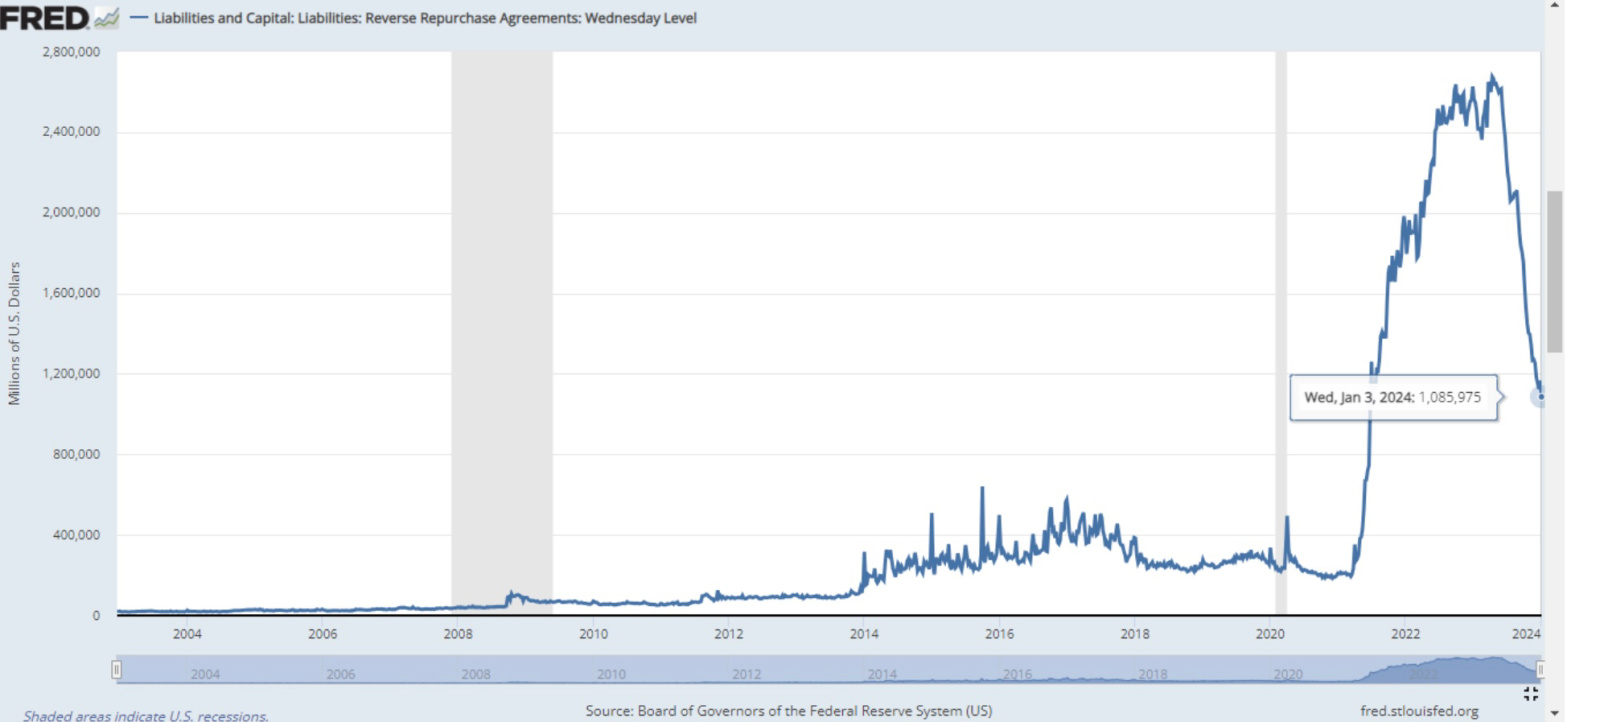This screenshot has height=722, width=1600.
Task: Click the source text for Board of Governors
Action: [x=789, y=711]
